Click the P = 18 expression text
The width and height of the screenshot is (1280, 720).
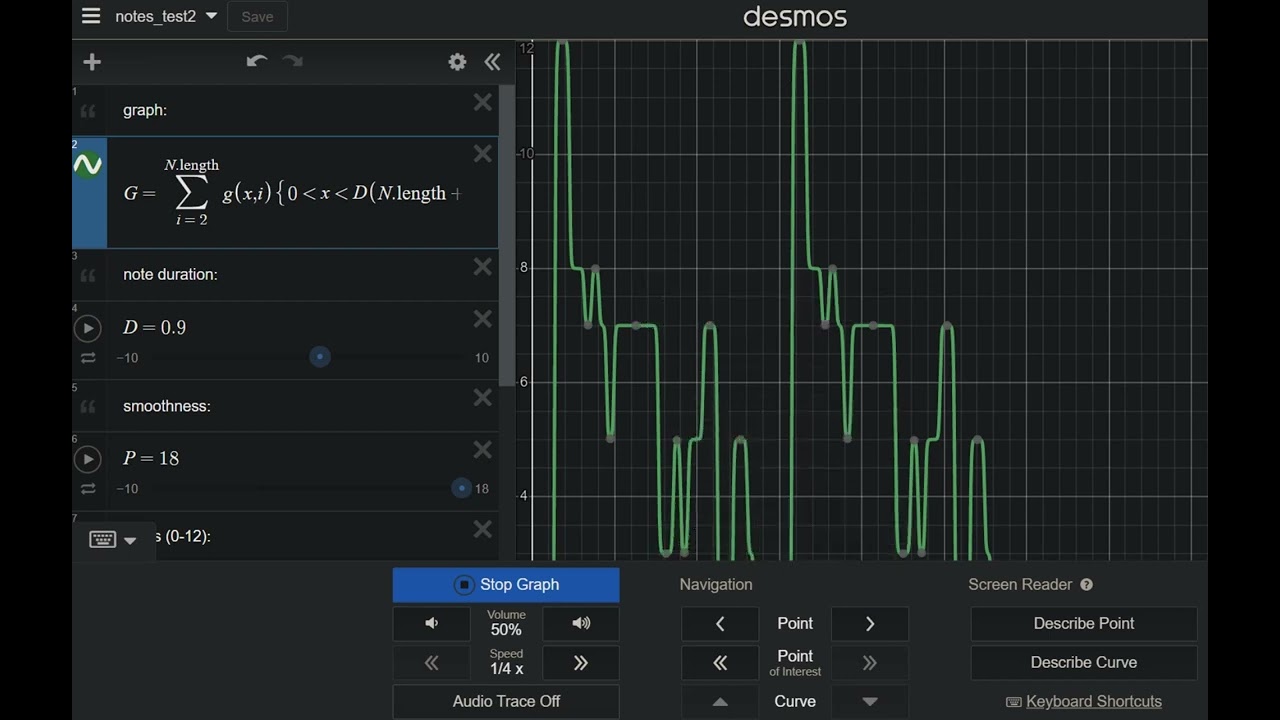tap(151, 458)
